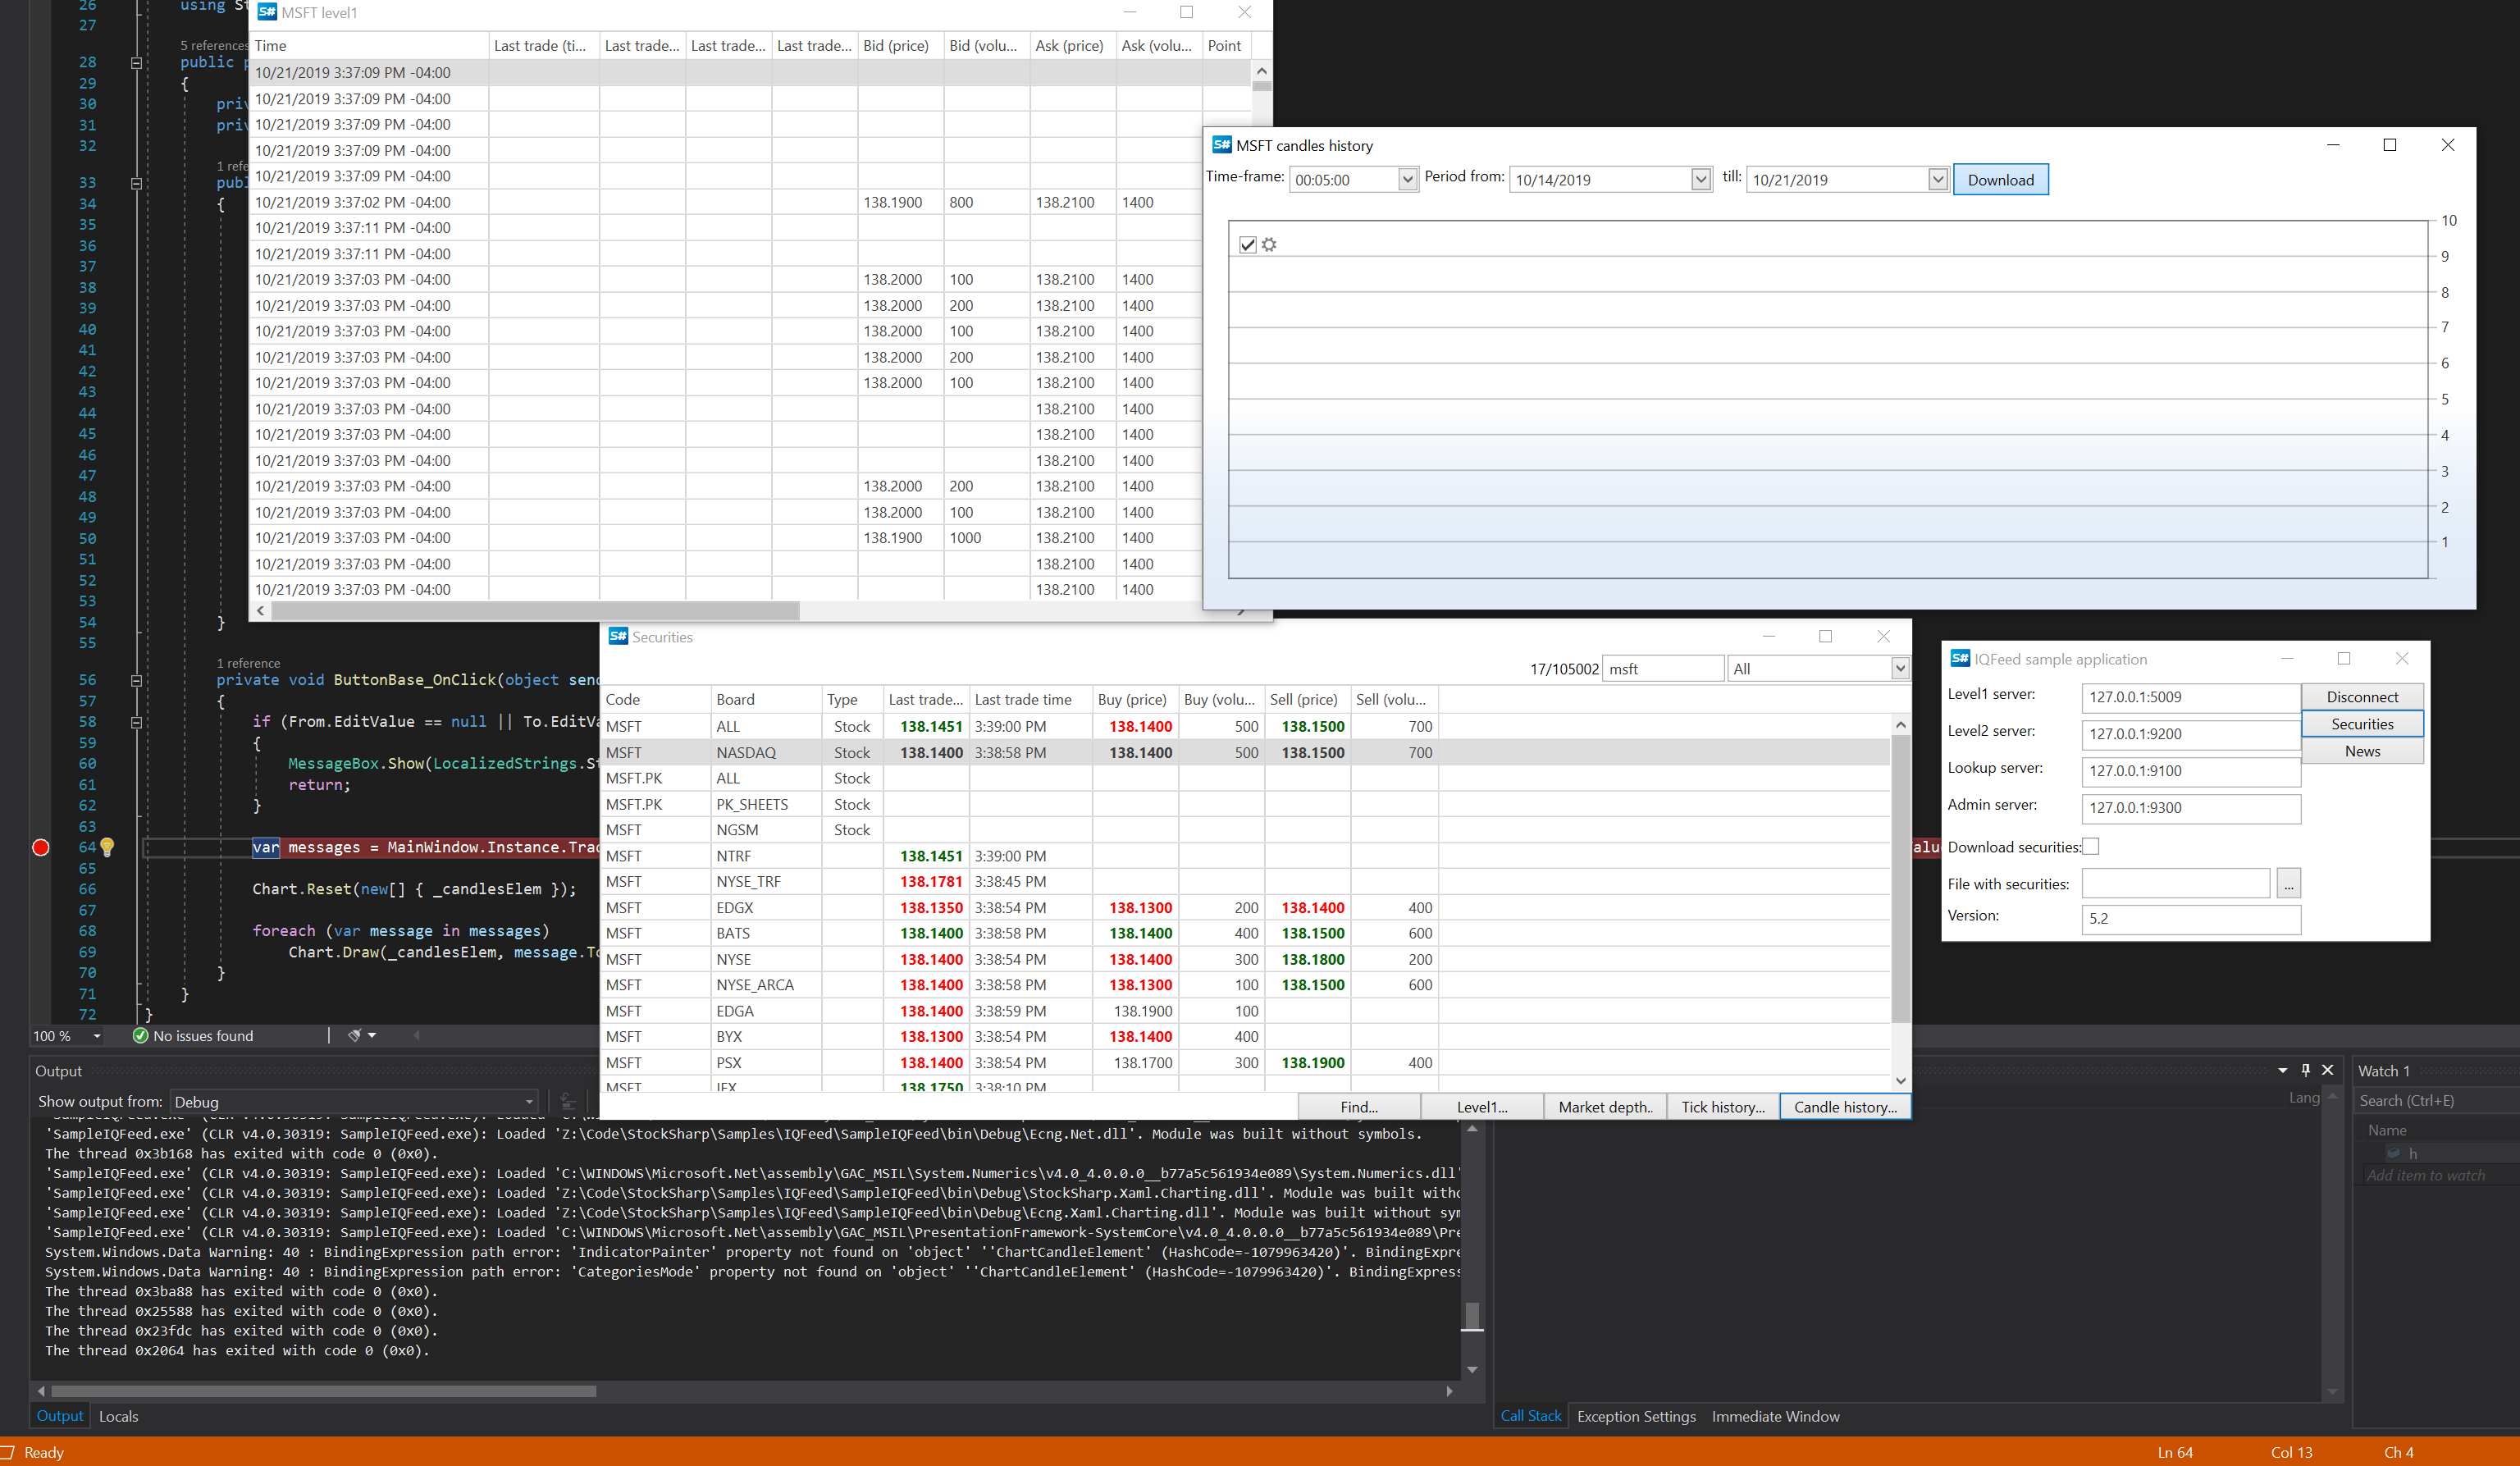Switch to the Call Stack tab
2520x1466 pixels.
(x=1530, y=1415)
